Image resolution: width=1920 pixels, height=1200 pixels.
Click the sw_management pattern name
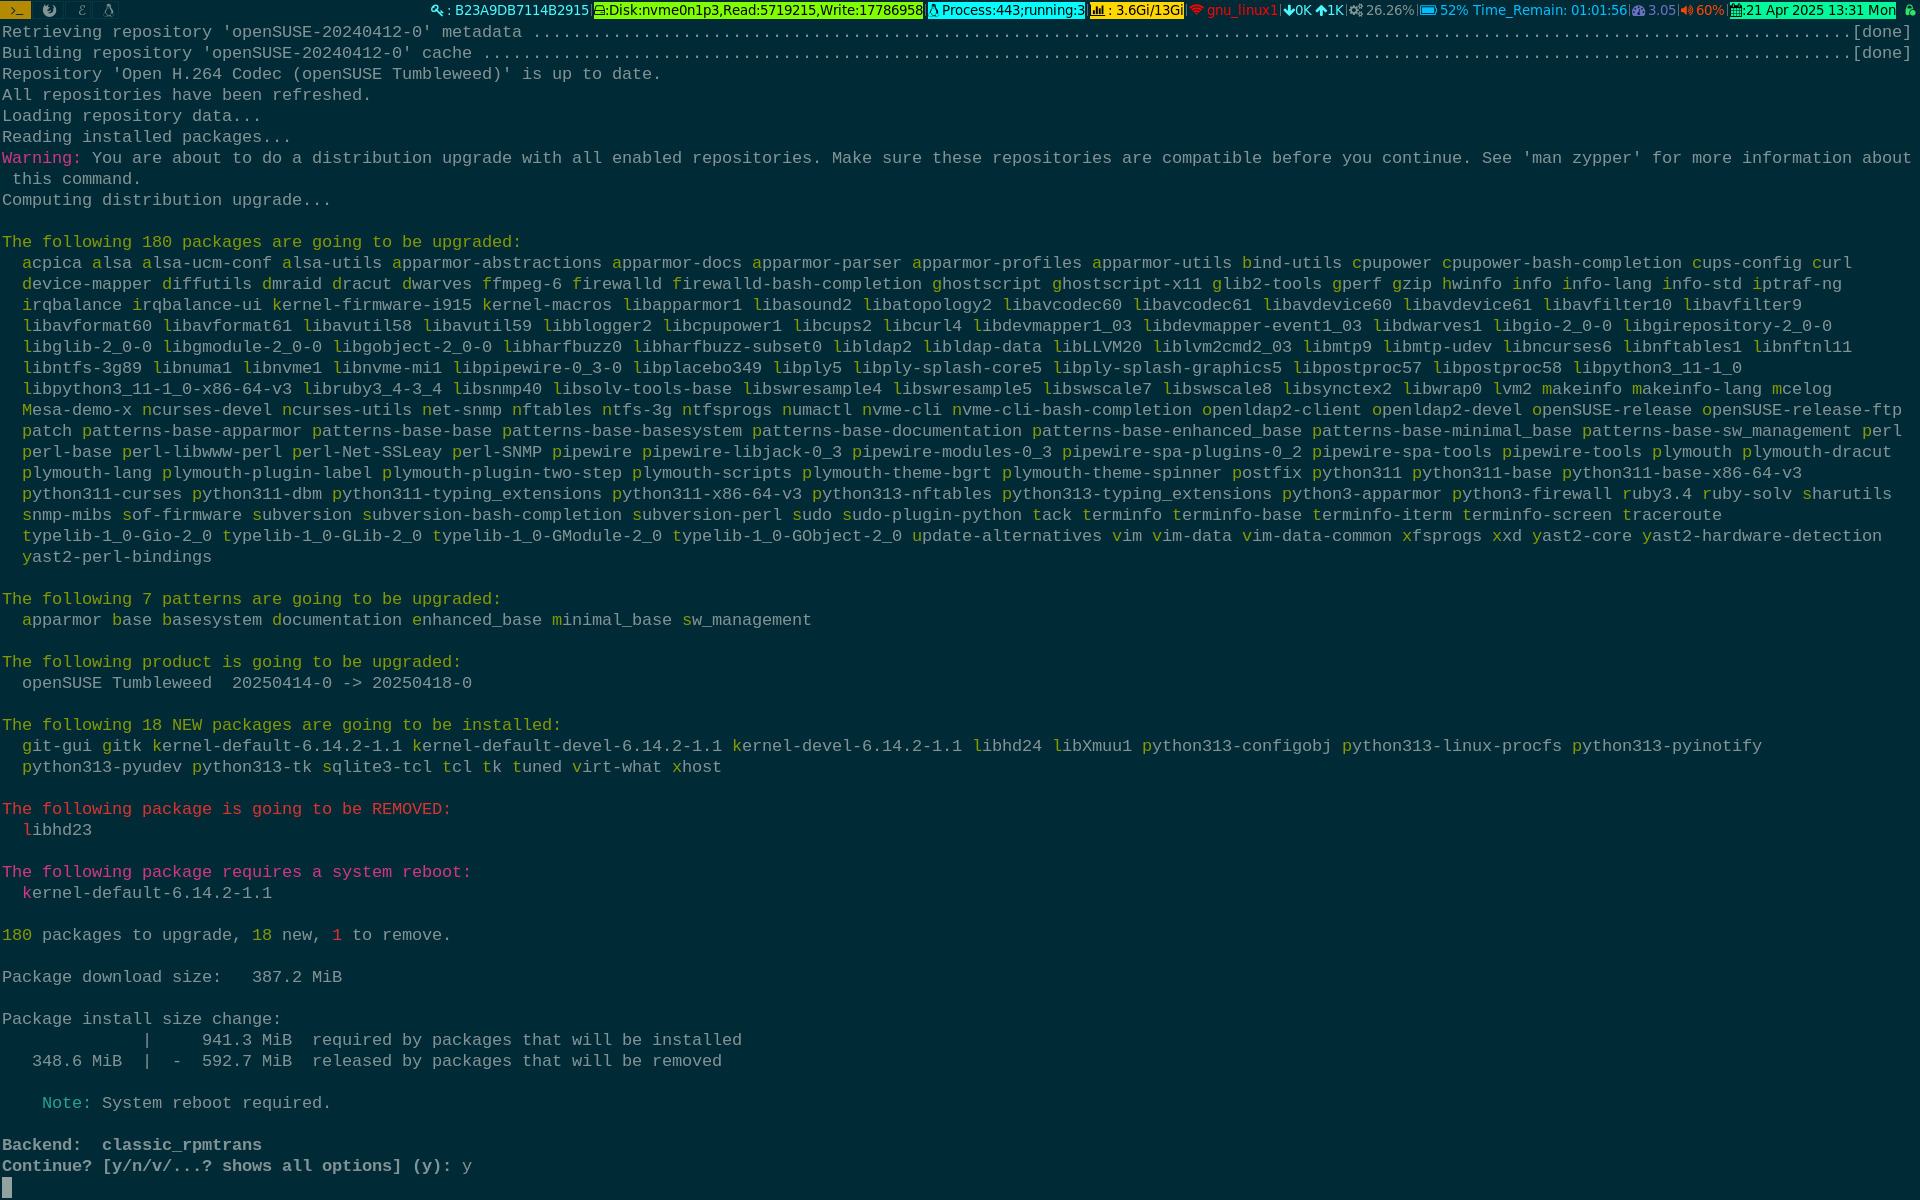747,620
